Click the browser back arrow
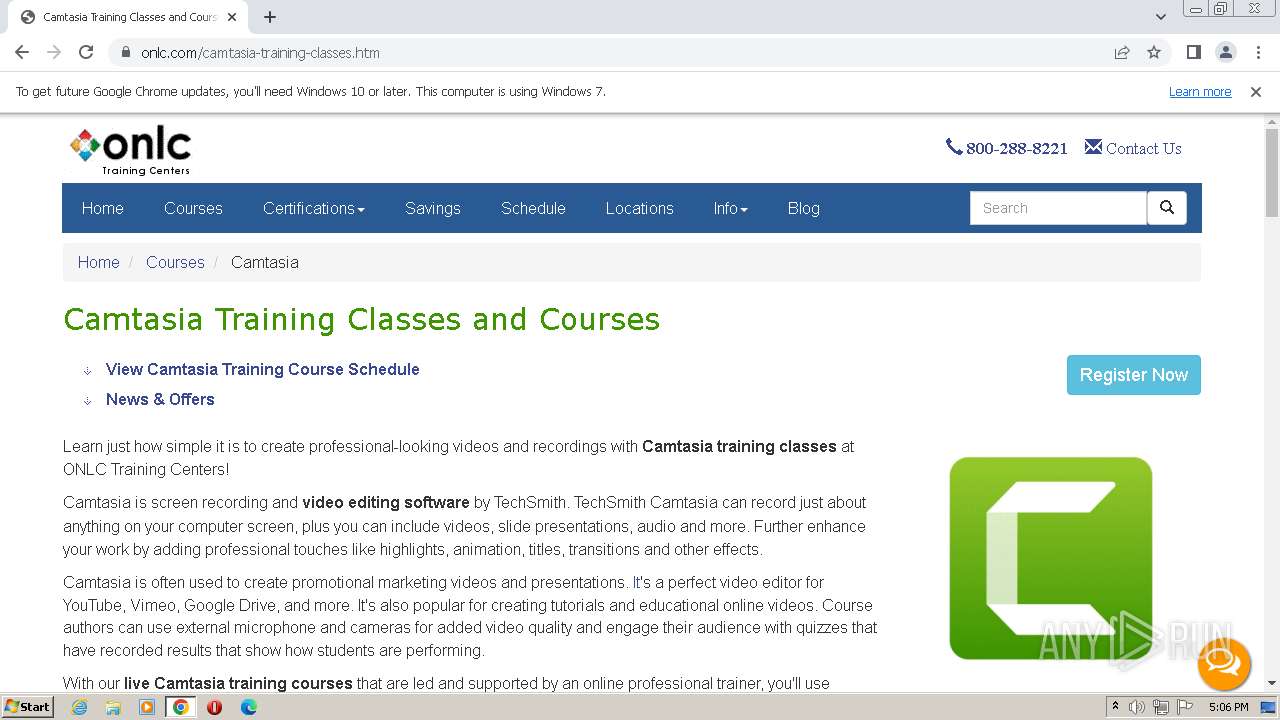The height and width of the screenshot is (720, 1280). (x=22, y=52)
